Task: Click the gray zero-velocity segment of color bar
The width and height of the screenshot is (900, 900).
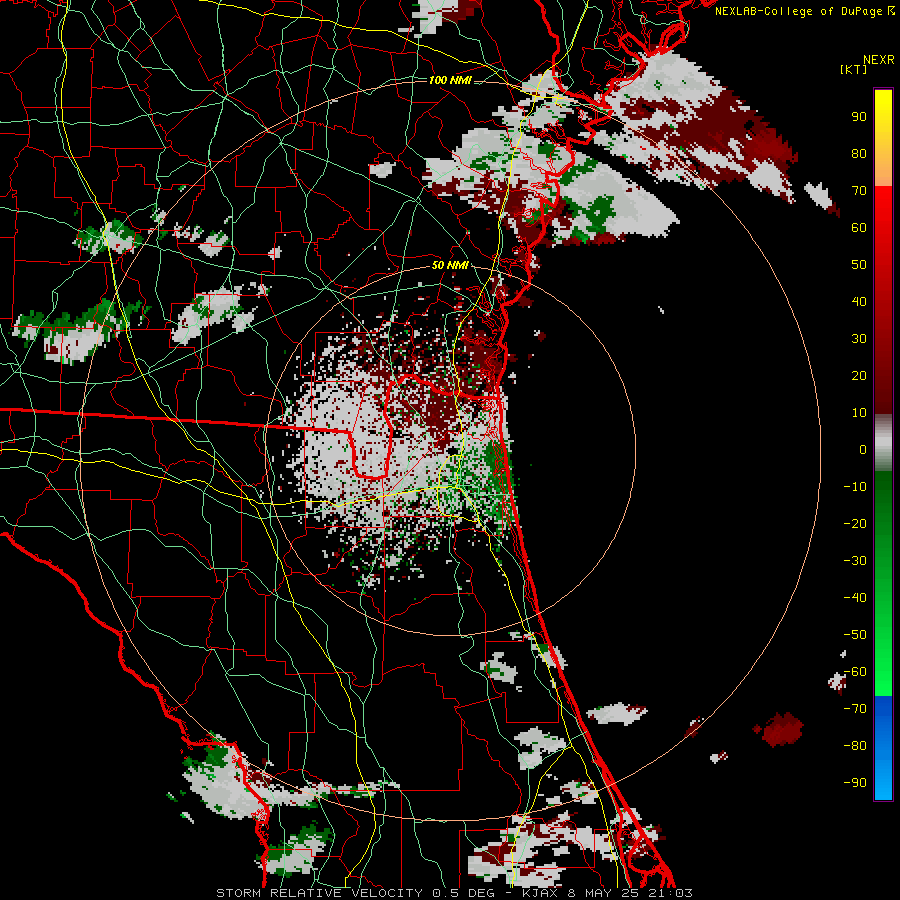Action: (883, 443)
